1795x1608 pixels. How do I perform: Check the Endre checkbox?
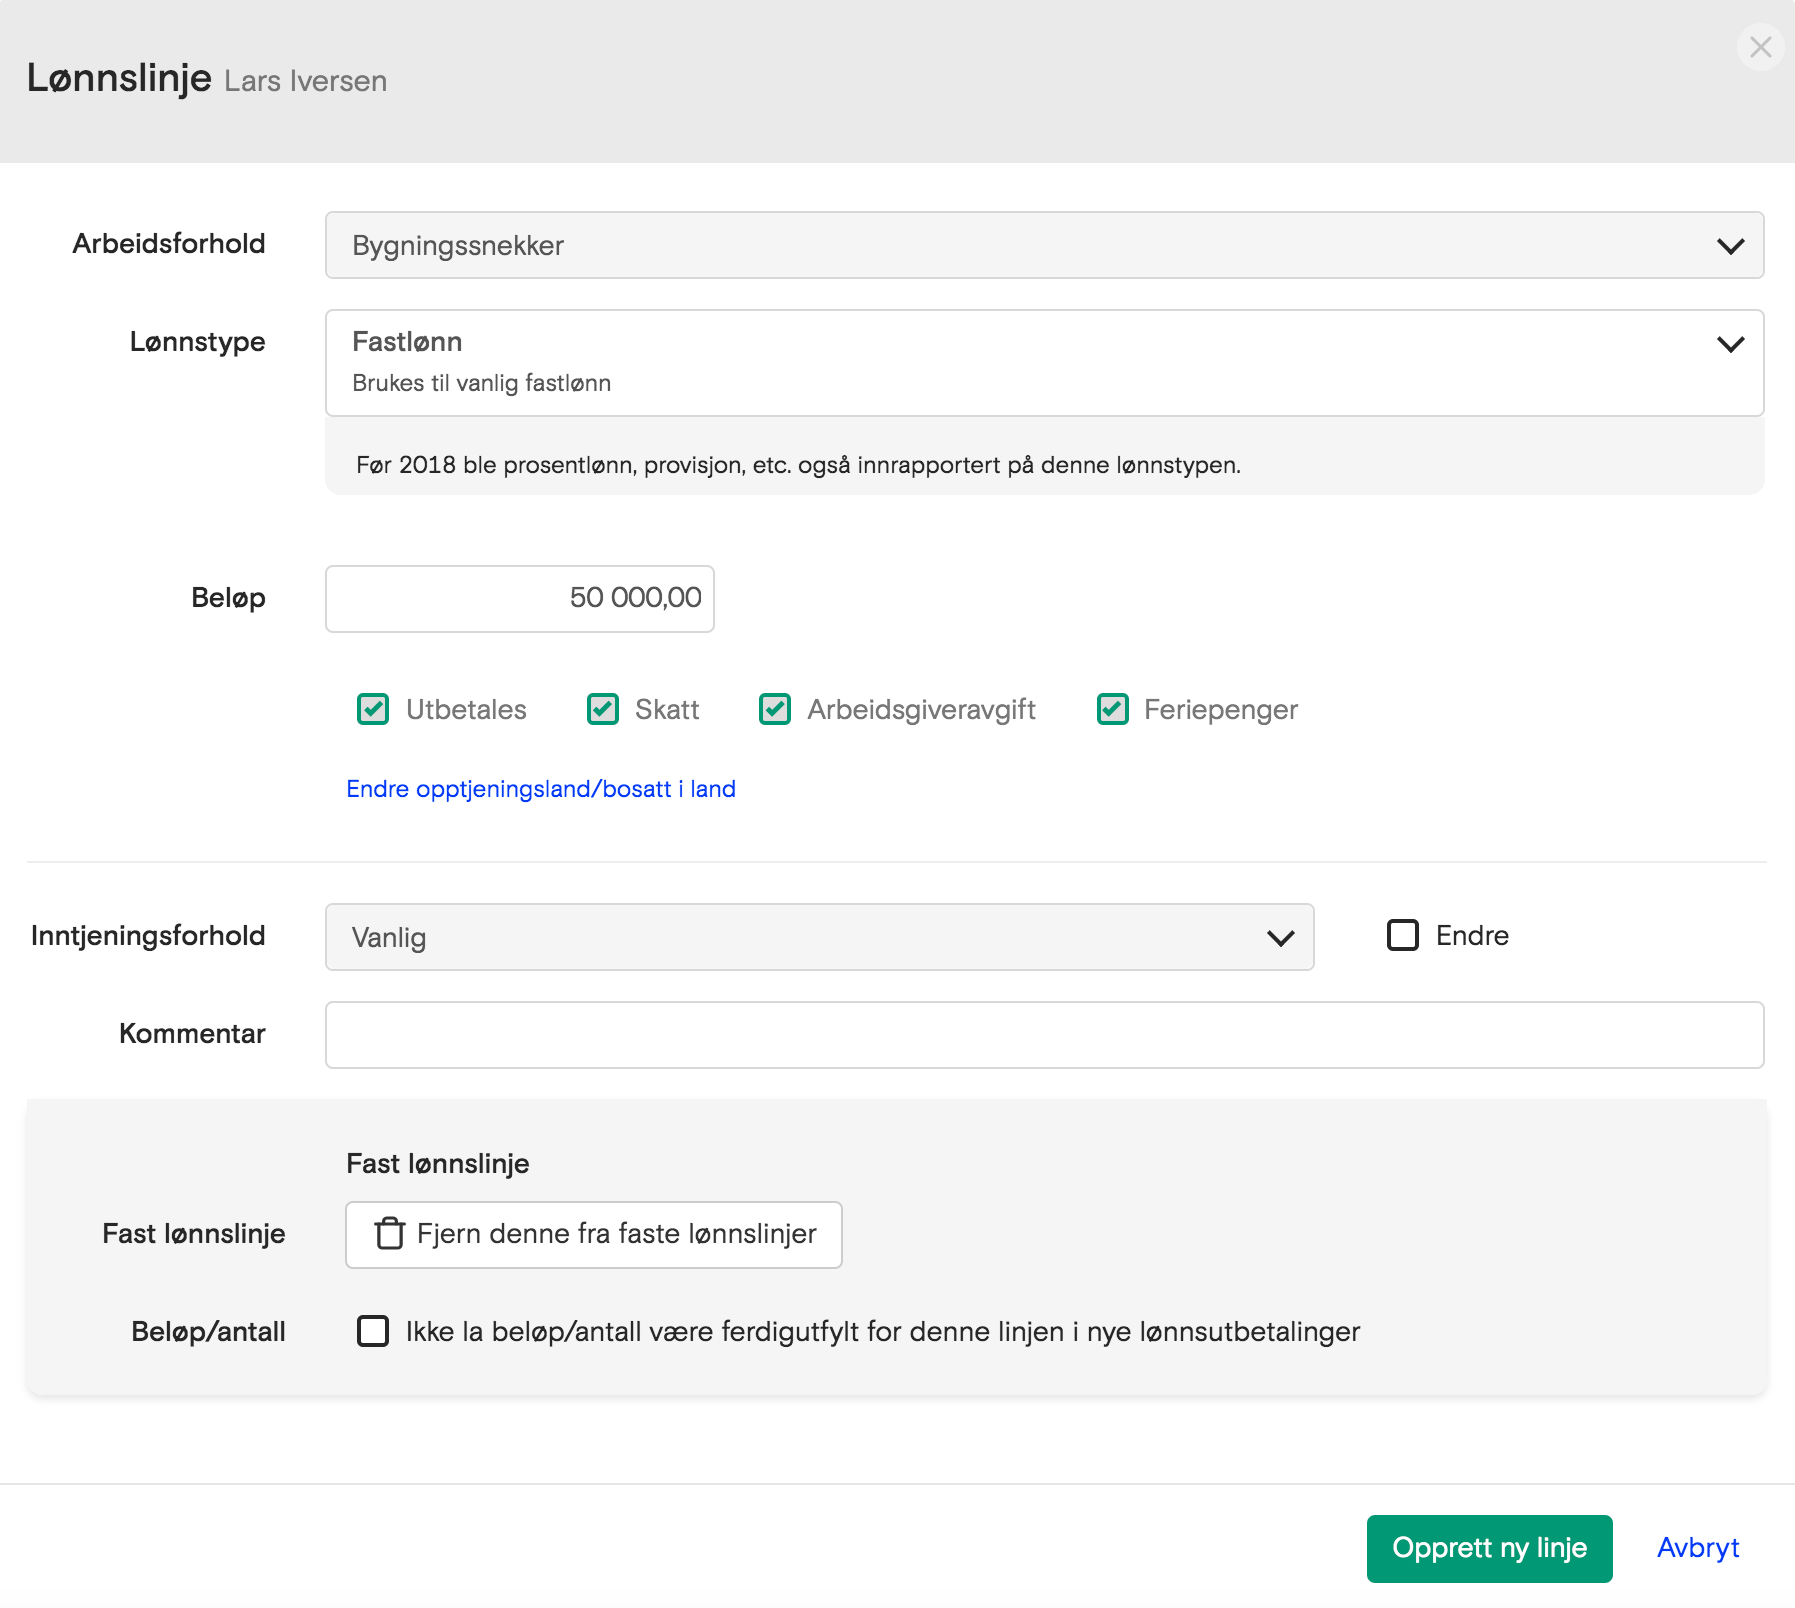[1403, 935]
